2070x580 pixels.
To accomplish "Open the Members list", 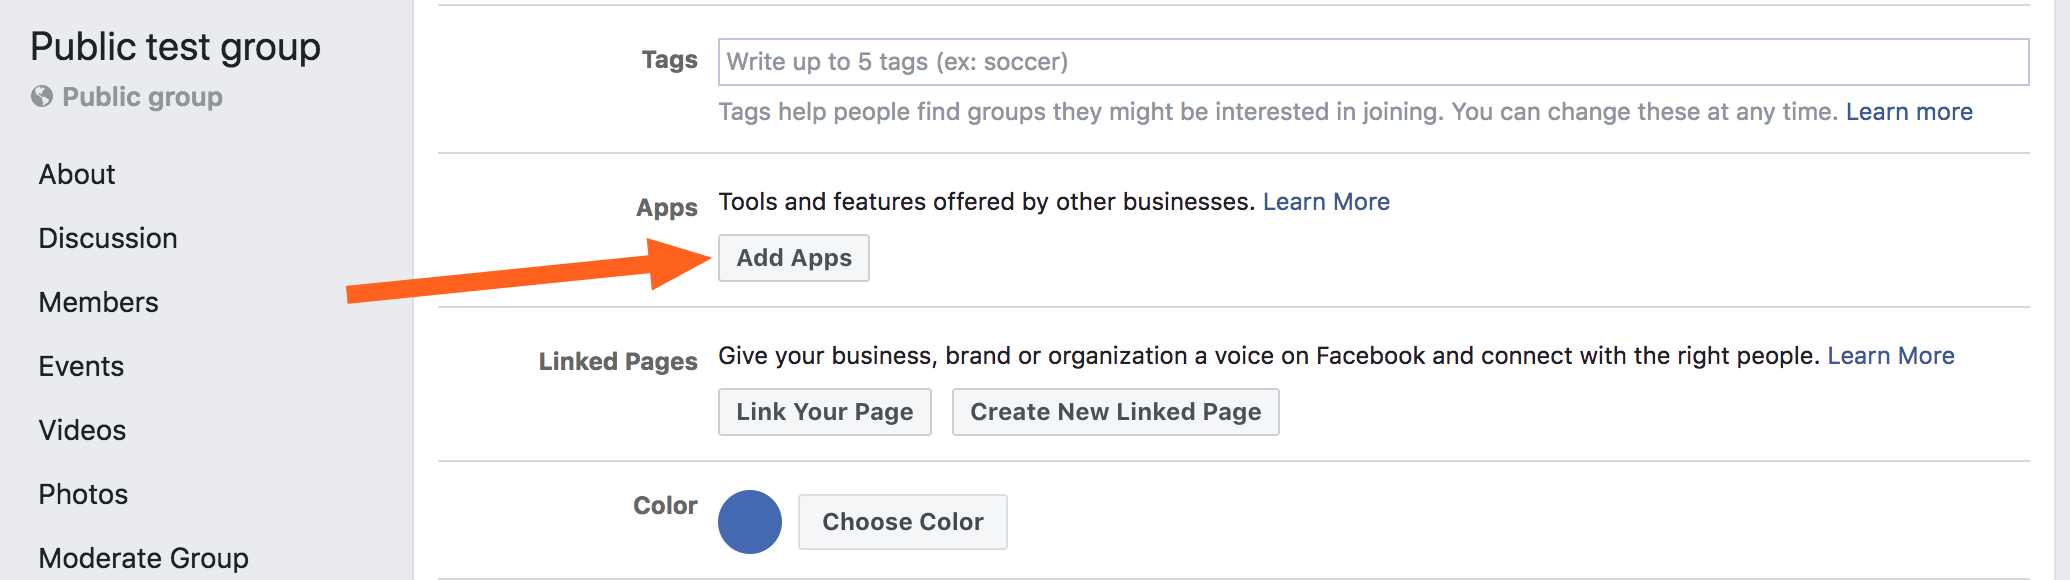I will pos(98,303).
